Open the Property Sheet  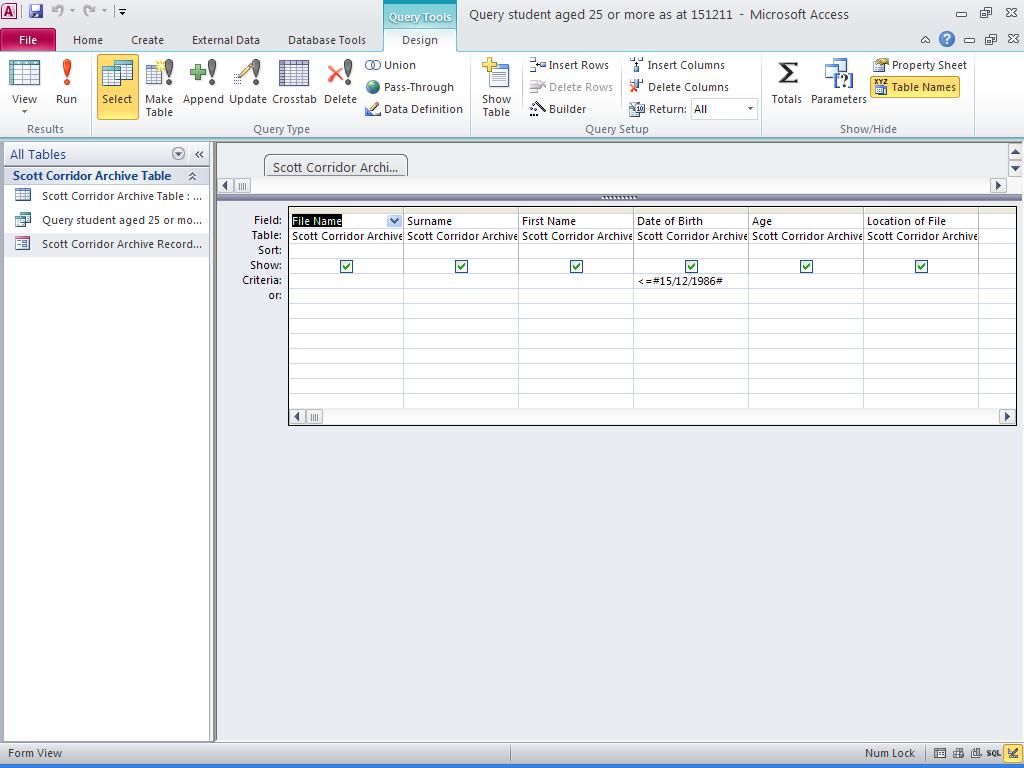tap(920, 65)
